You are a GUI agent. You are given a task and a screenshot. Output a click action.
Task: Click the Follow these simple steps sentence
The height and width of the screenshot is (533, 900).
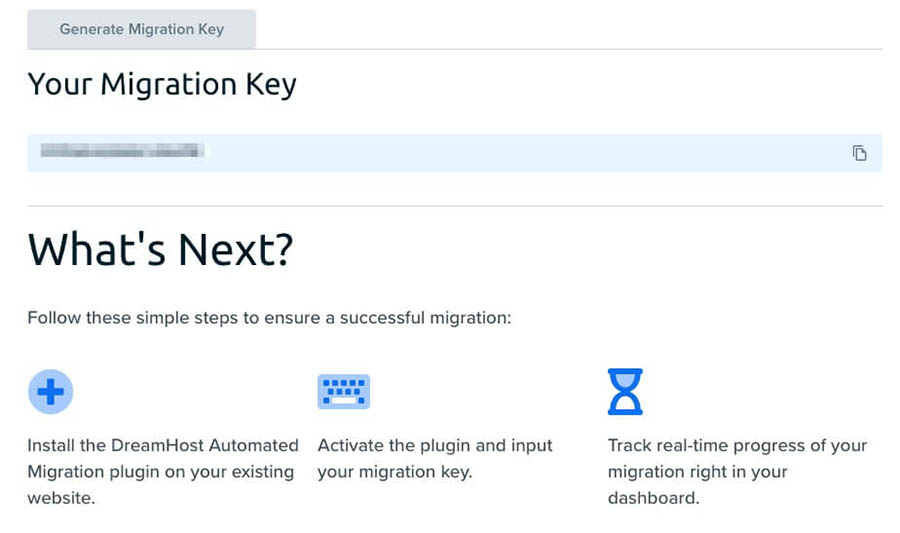[269, 319]
